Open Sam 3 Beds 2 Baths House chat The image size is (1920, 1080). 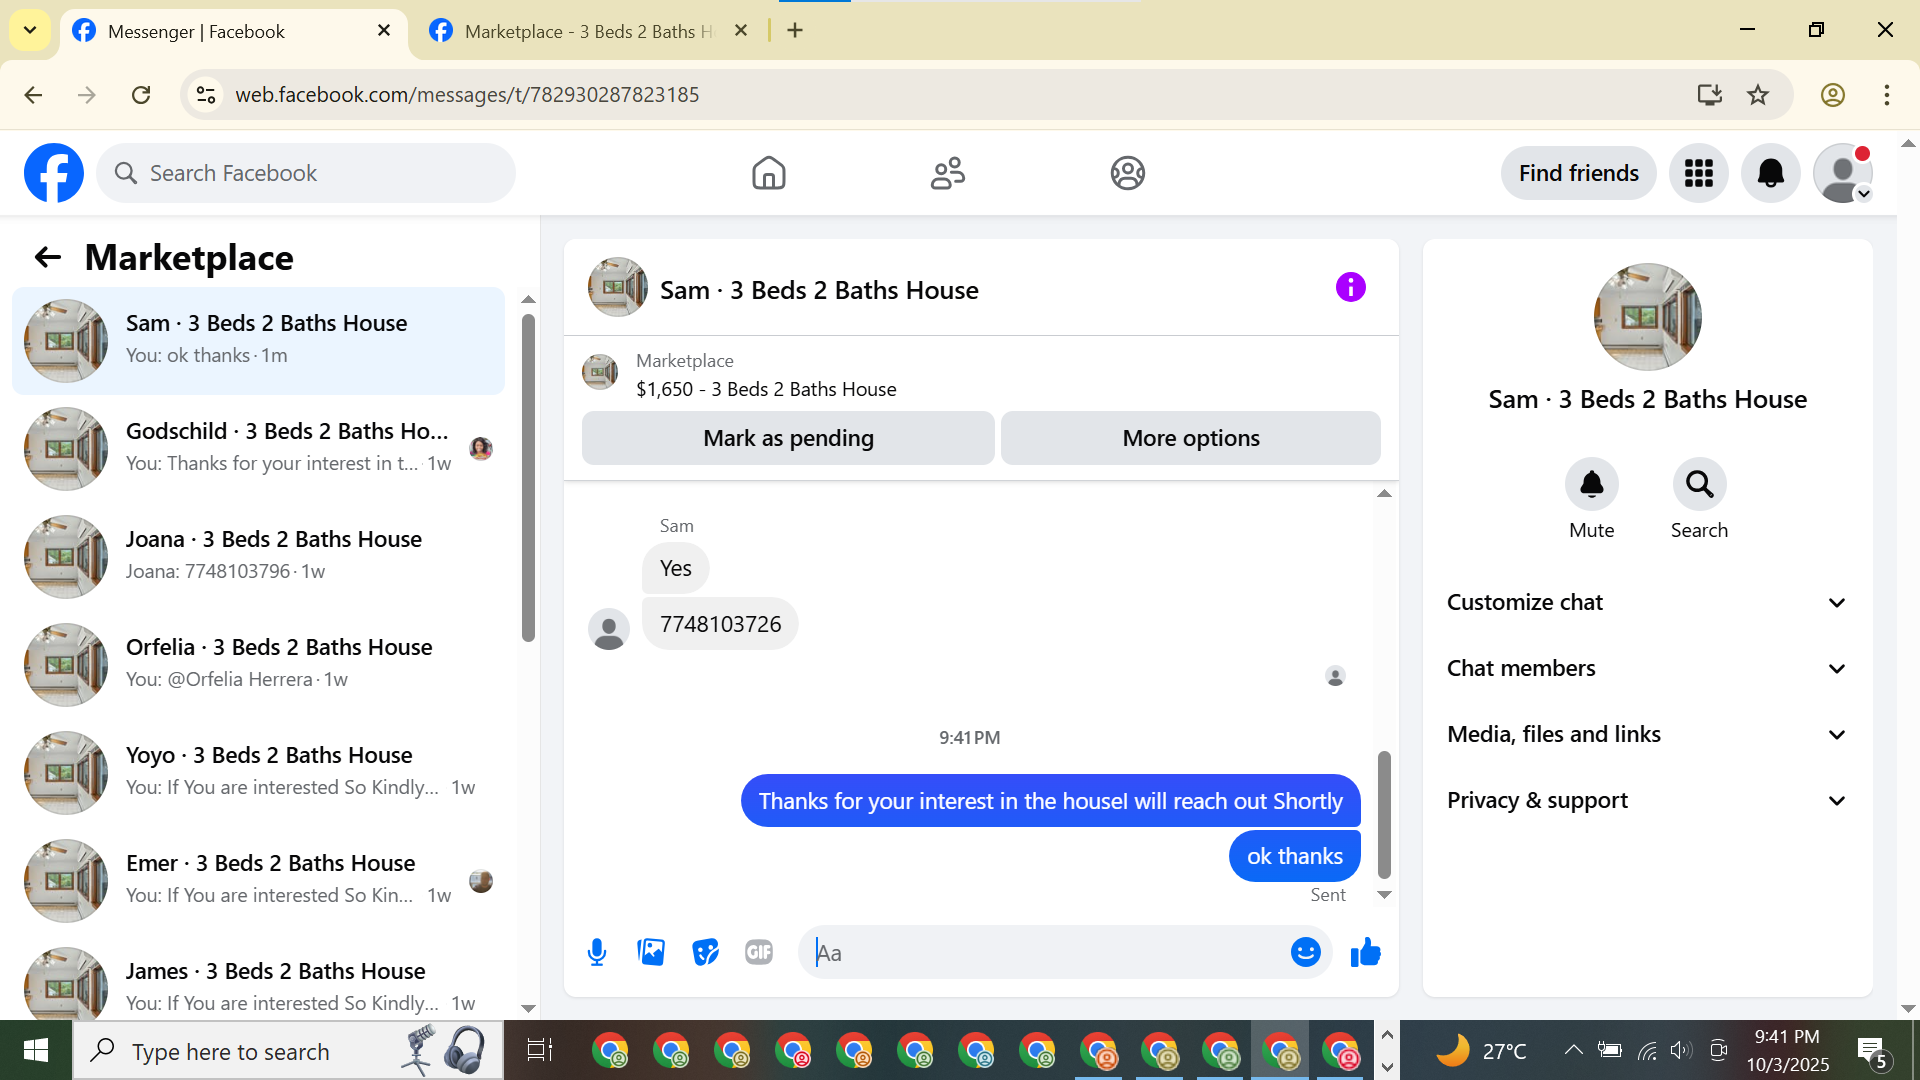[x=258, y=341]
